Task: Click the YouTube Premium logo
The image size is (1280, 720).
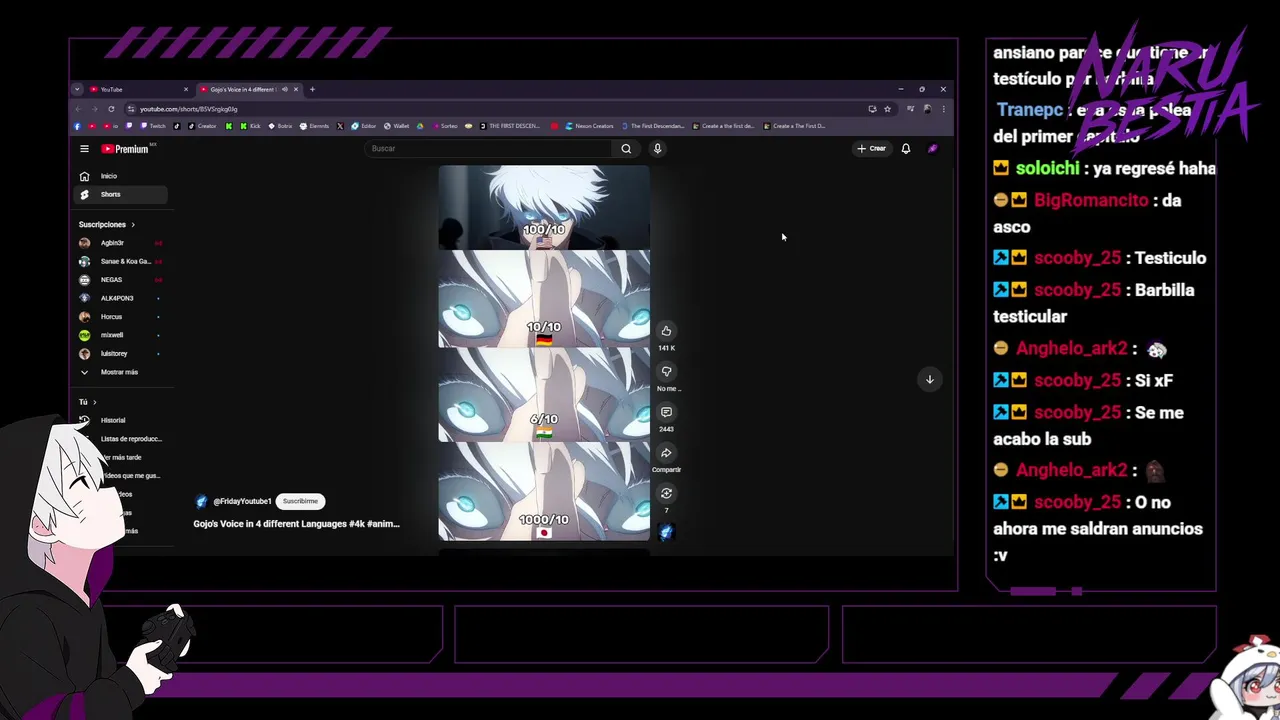Action: click(x=125, y=149)
